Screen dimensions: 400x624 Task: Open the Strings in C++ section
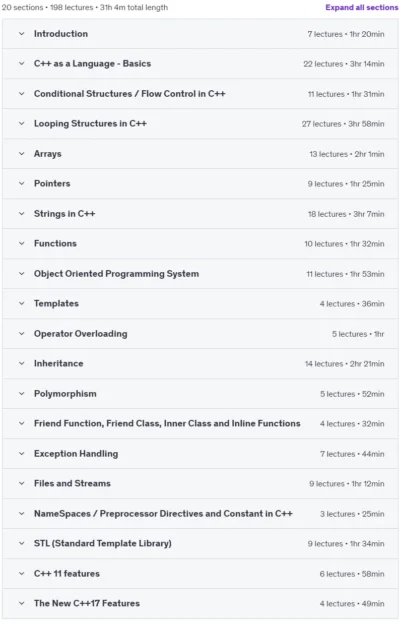200,214
